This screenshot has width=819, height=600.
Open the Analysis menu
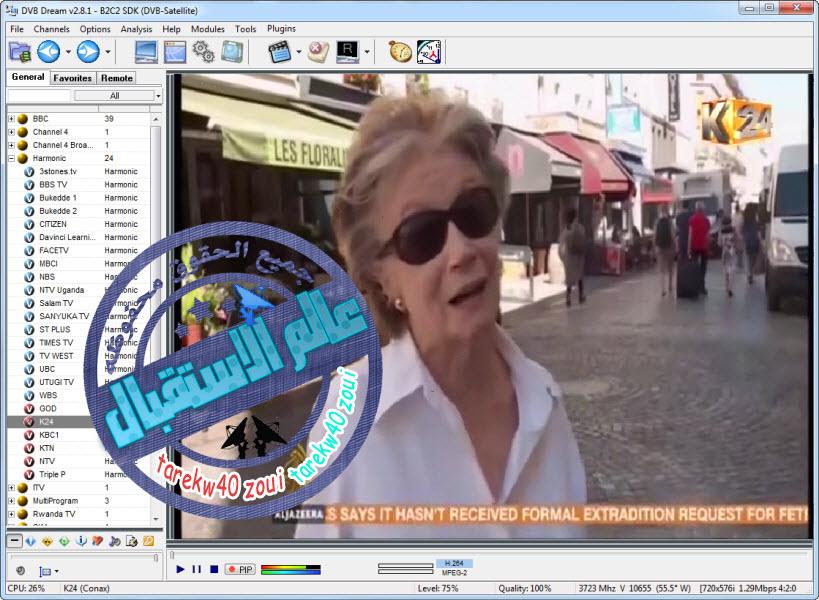[x=136, y=29]
